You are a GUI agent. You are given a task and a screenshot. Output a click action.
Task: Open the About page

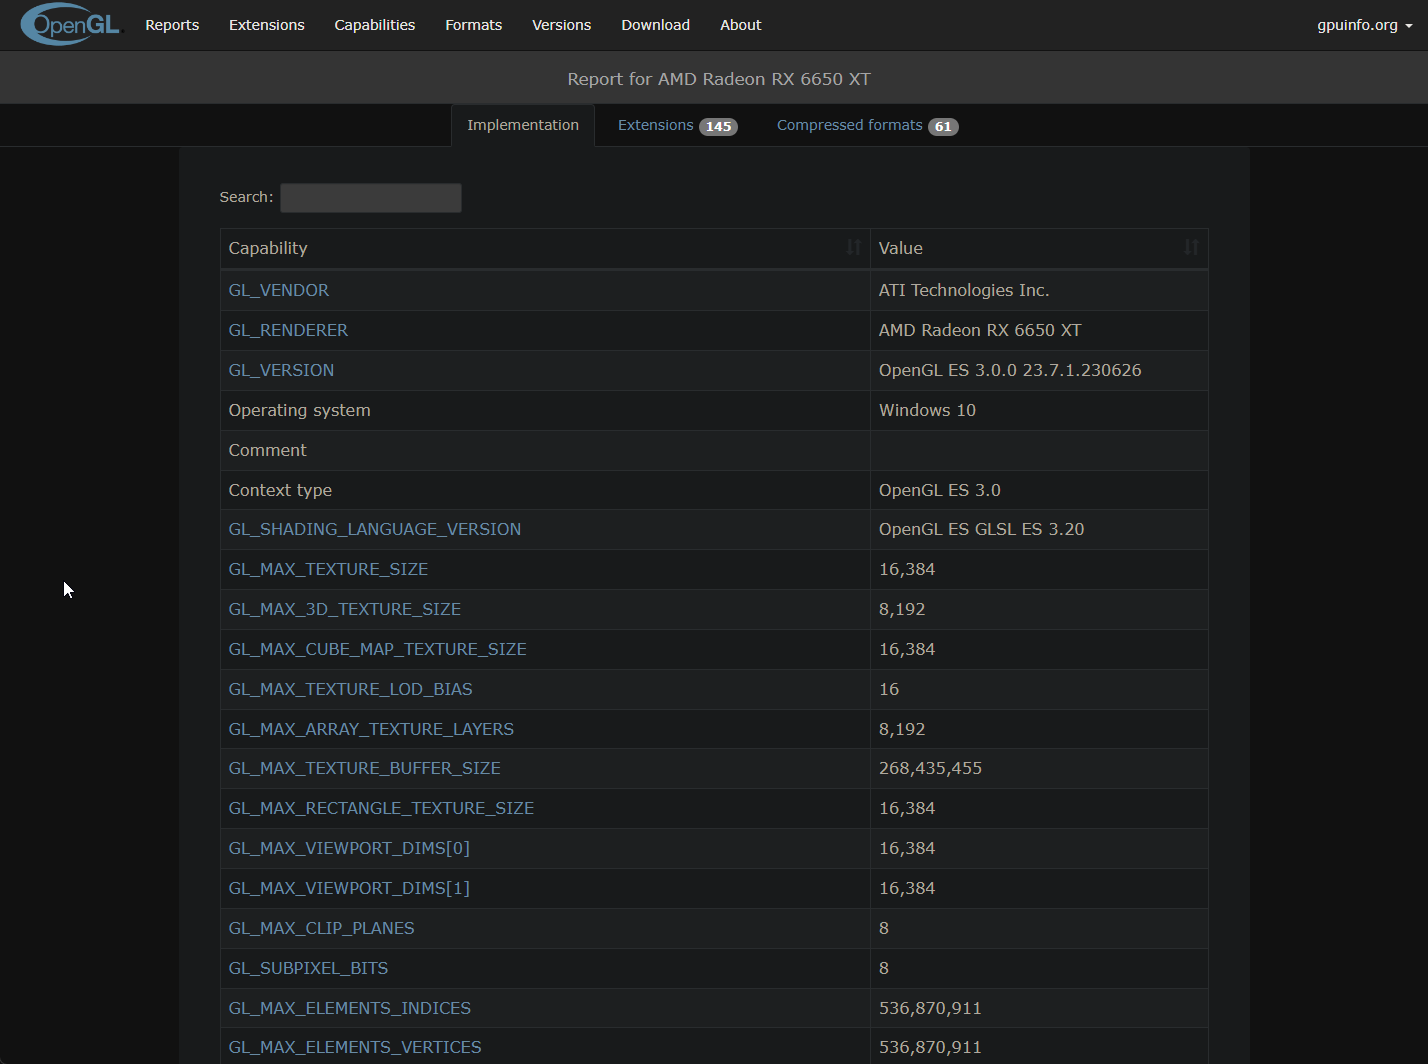tap(741, 25)
